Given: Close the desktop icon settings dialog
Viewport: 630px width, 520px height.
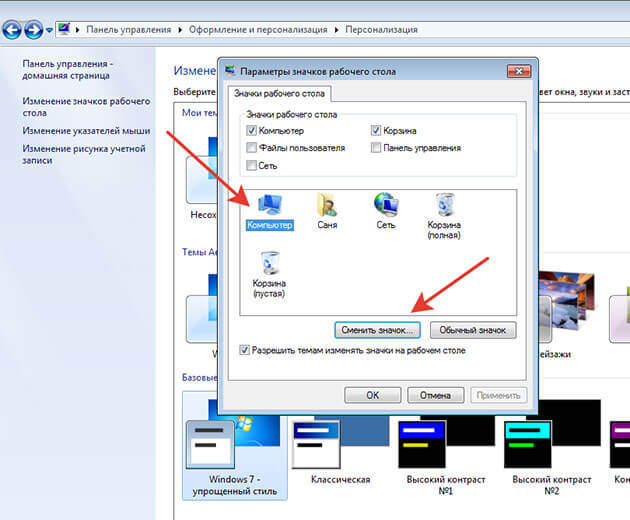Looking at the screenshot, I should [519, 71].
